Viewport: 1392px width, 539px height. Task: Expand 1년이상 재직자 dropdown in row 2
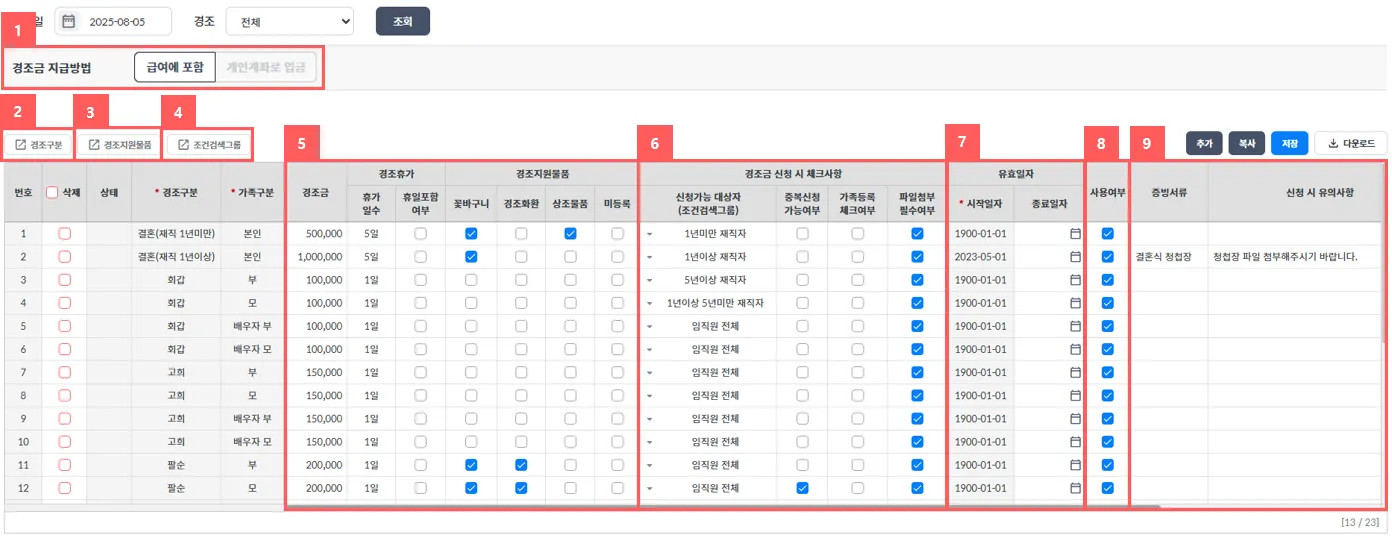pyautogui.click(x=647, y=257)
